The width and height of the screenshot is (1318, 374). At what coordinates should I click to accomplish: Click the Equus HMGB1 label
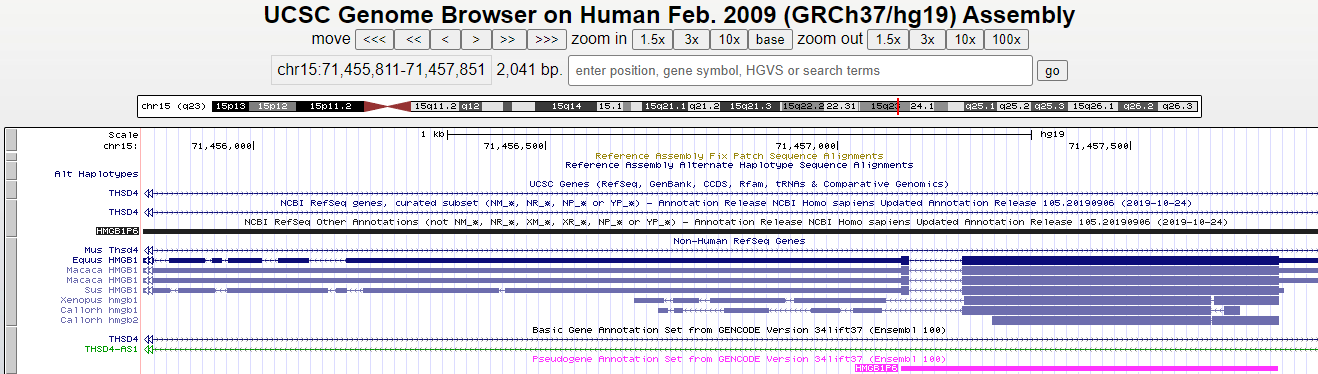click(105, 260)
